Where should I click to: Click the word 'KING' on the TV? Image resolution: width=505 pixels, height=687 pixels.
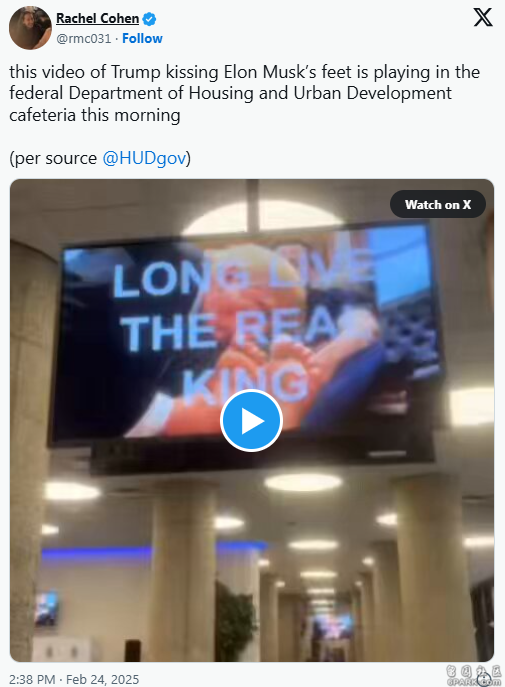(x=245, y=383)
